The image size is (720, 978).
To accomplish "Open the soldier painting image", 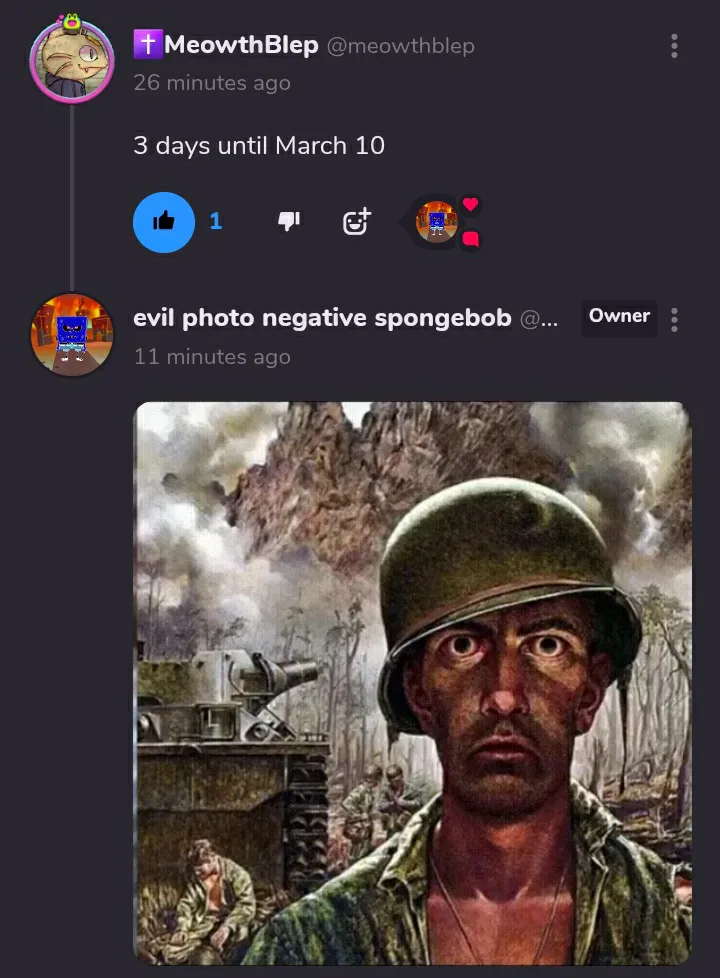I will coord(412,682).
